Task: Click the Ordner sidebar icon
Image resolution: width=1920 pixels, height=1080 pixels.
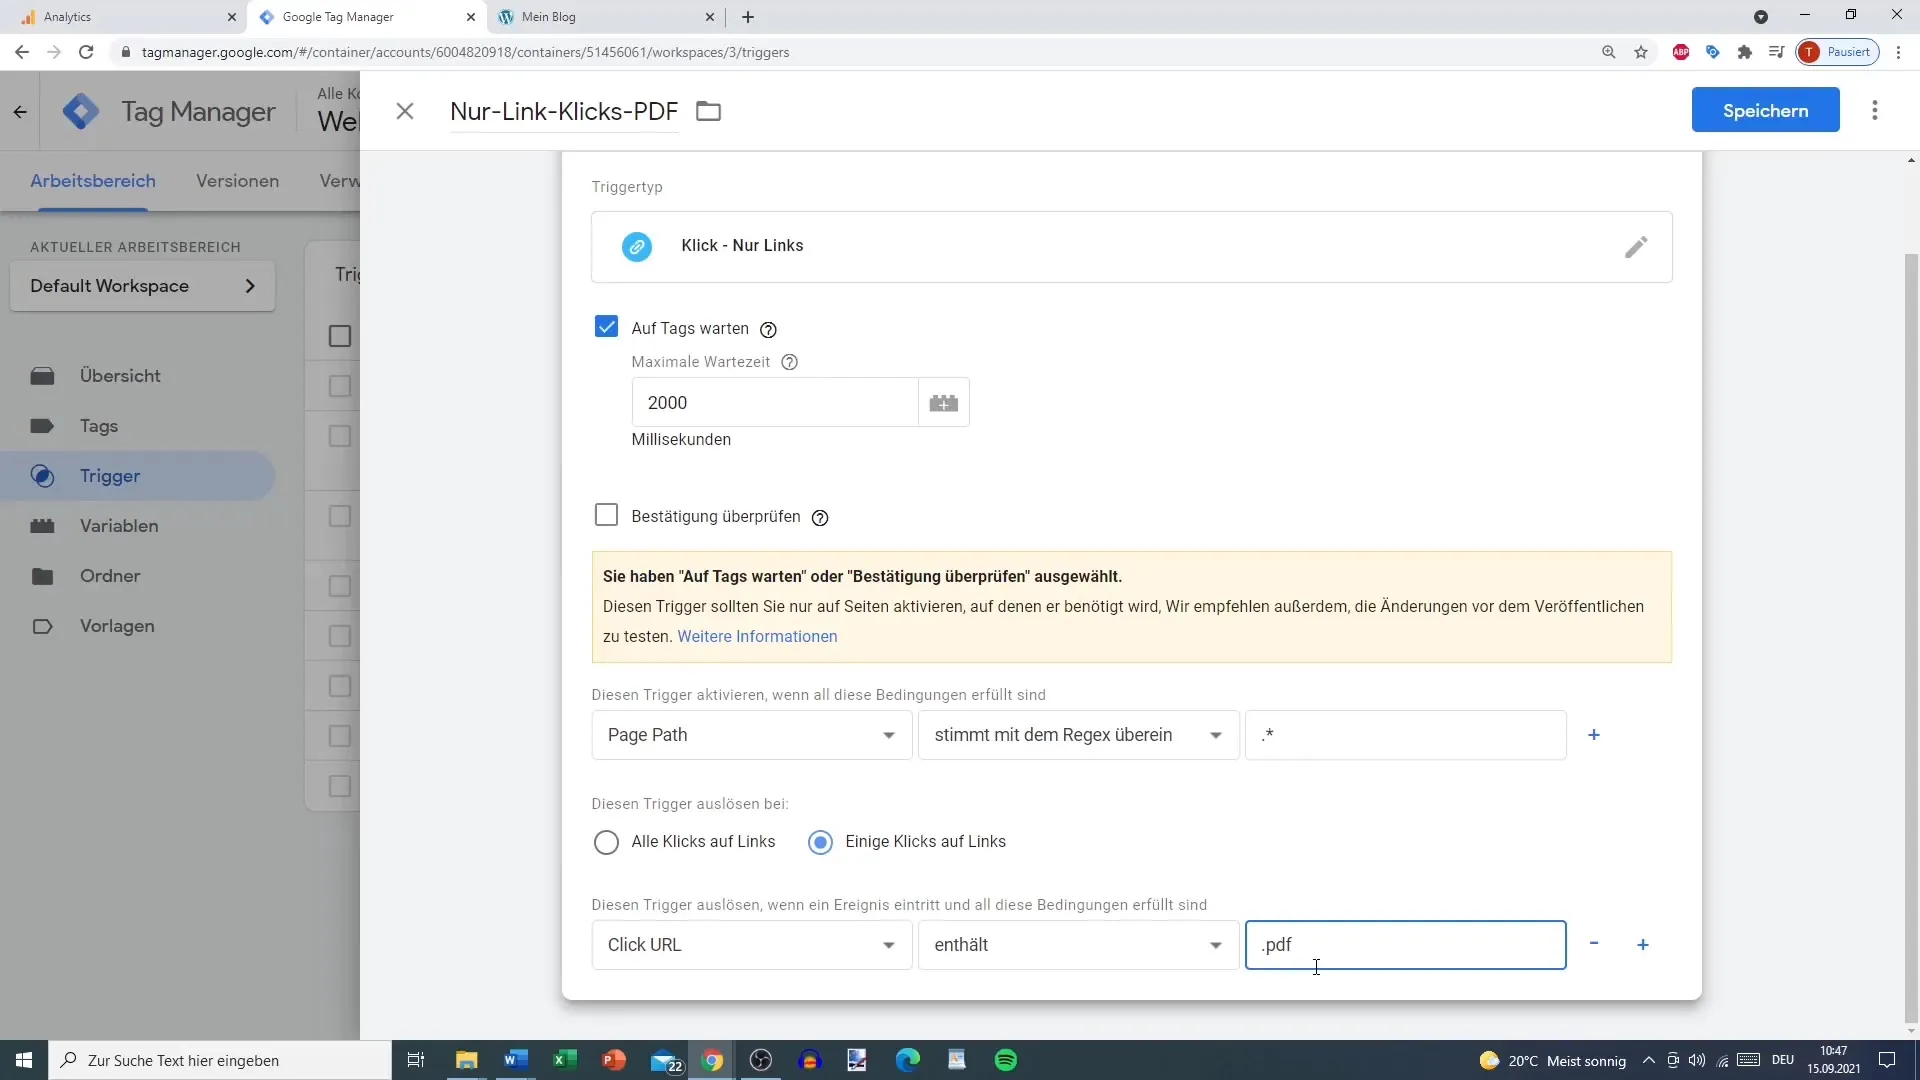Action: point(46,575)
